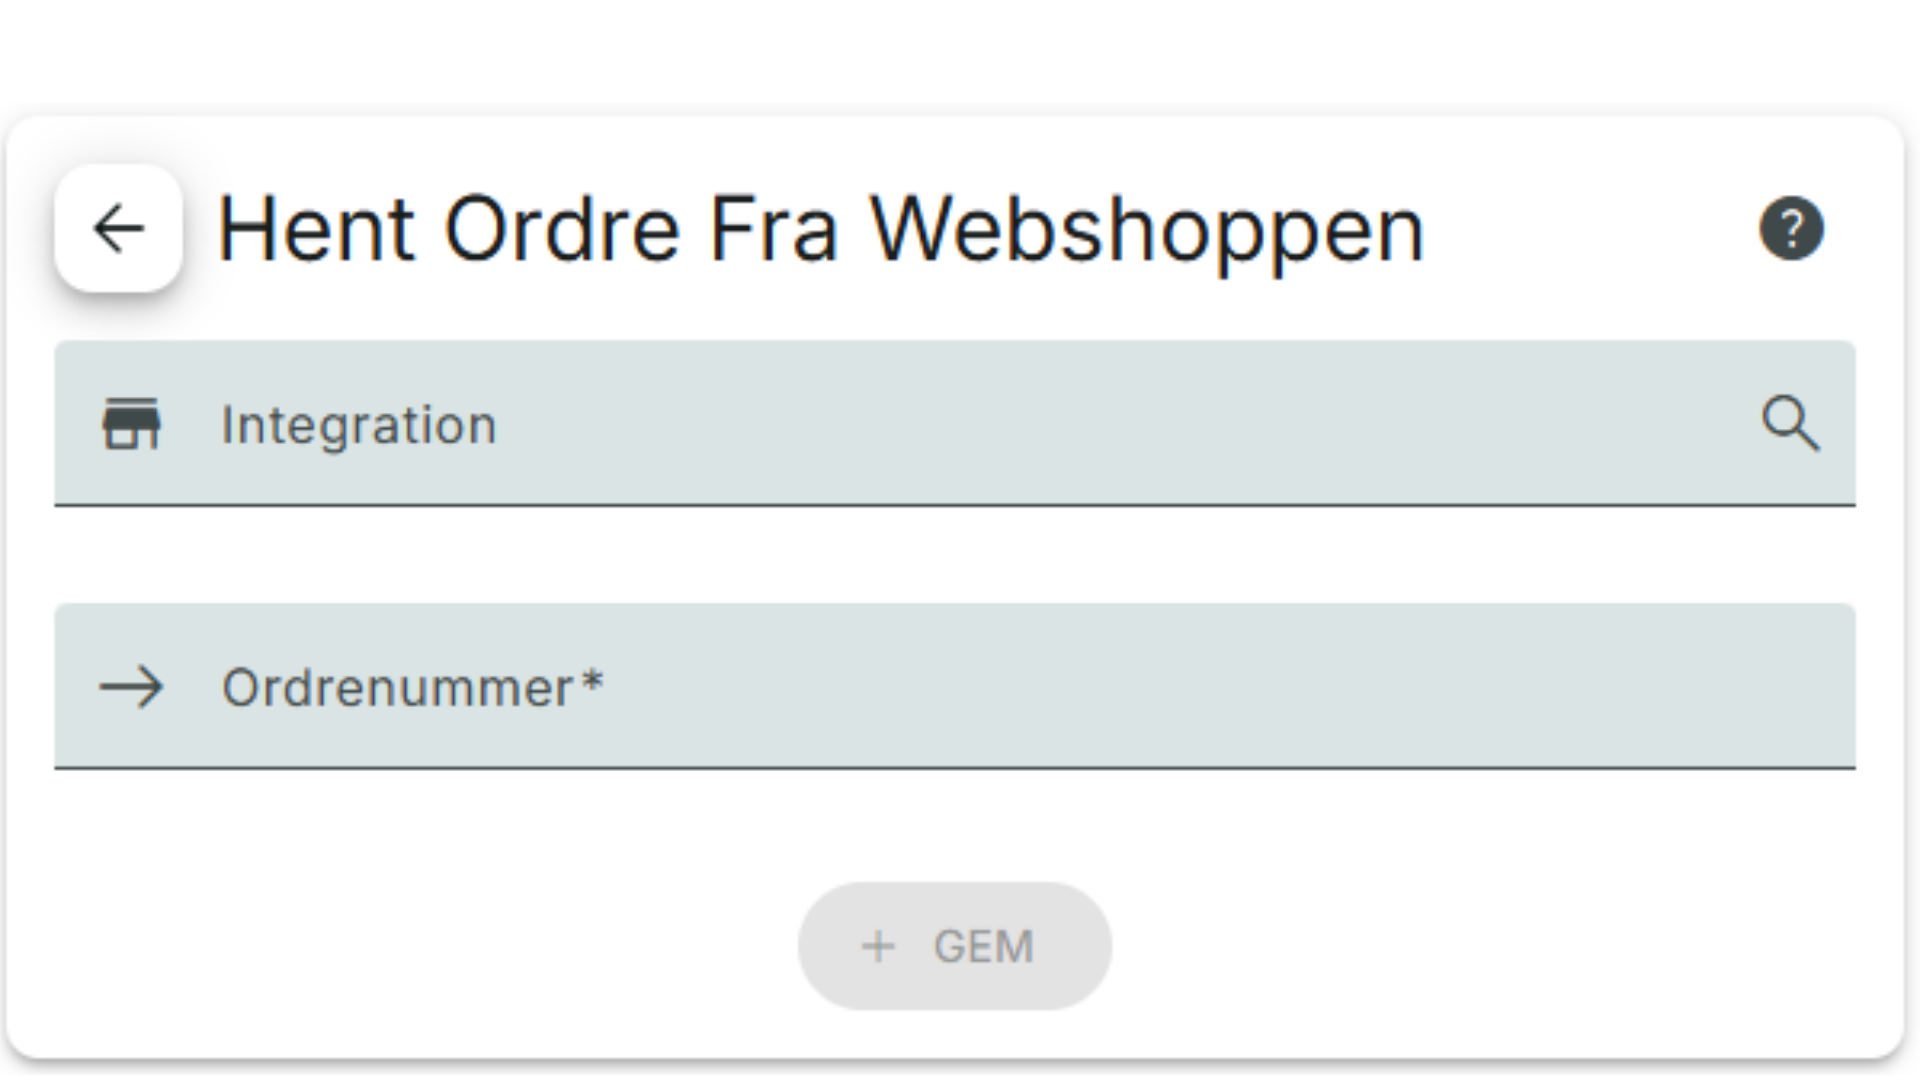
Task: Click the Integration label text
Action: click(358, 425)
